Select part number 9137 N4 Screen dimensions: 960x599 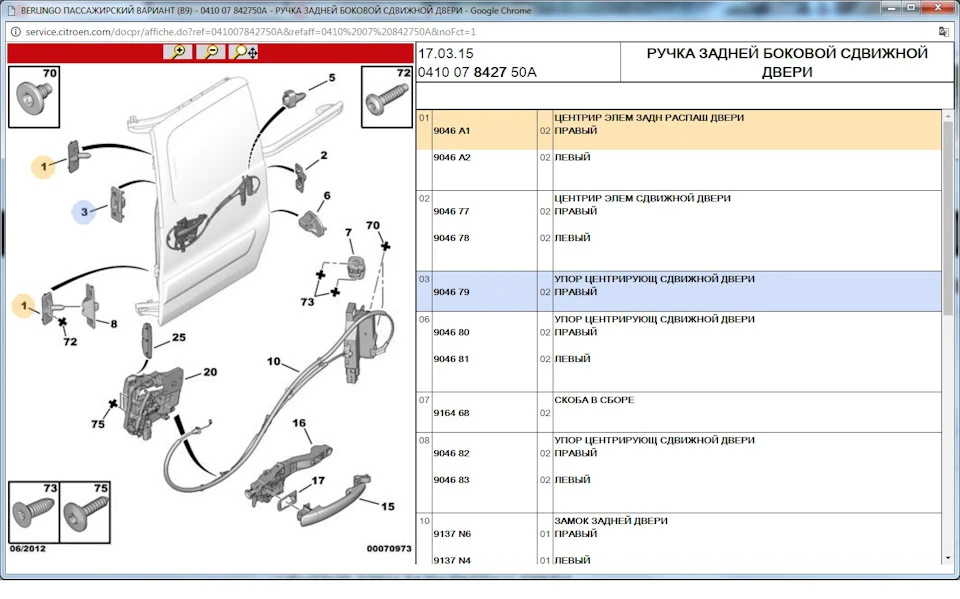(452, 560)
